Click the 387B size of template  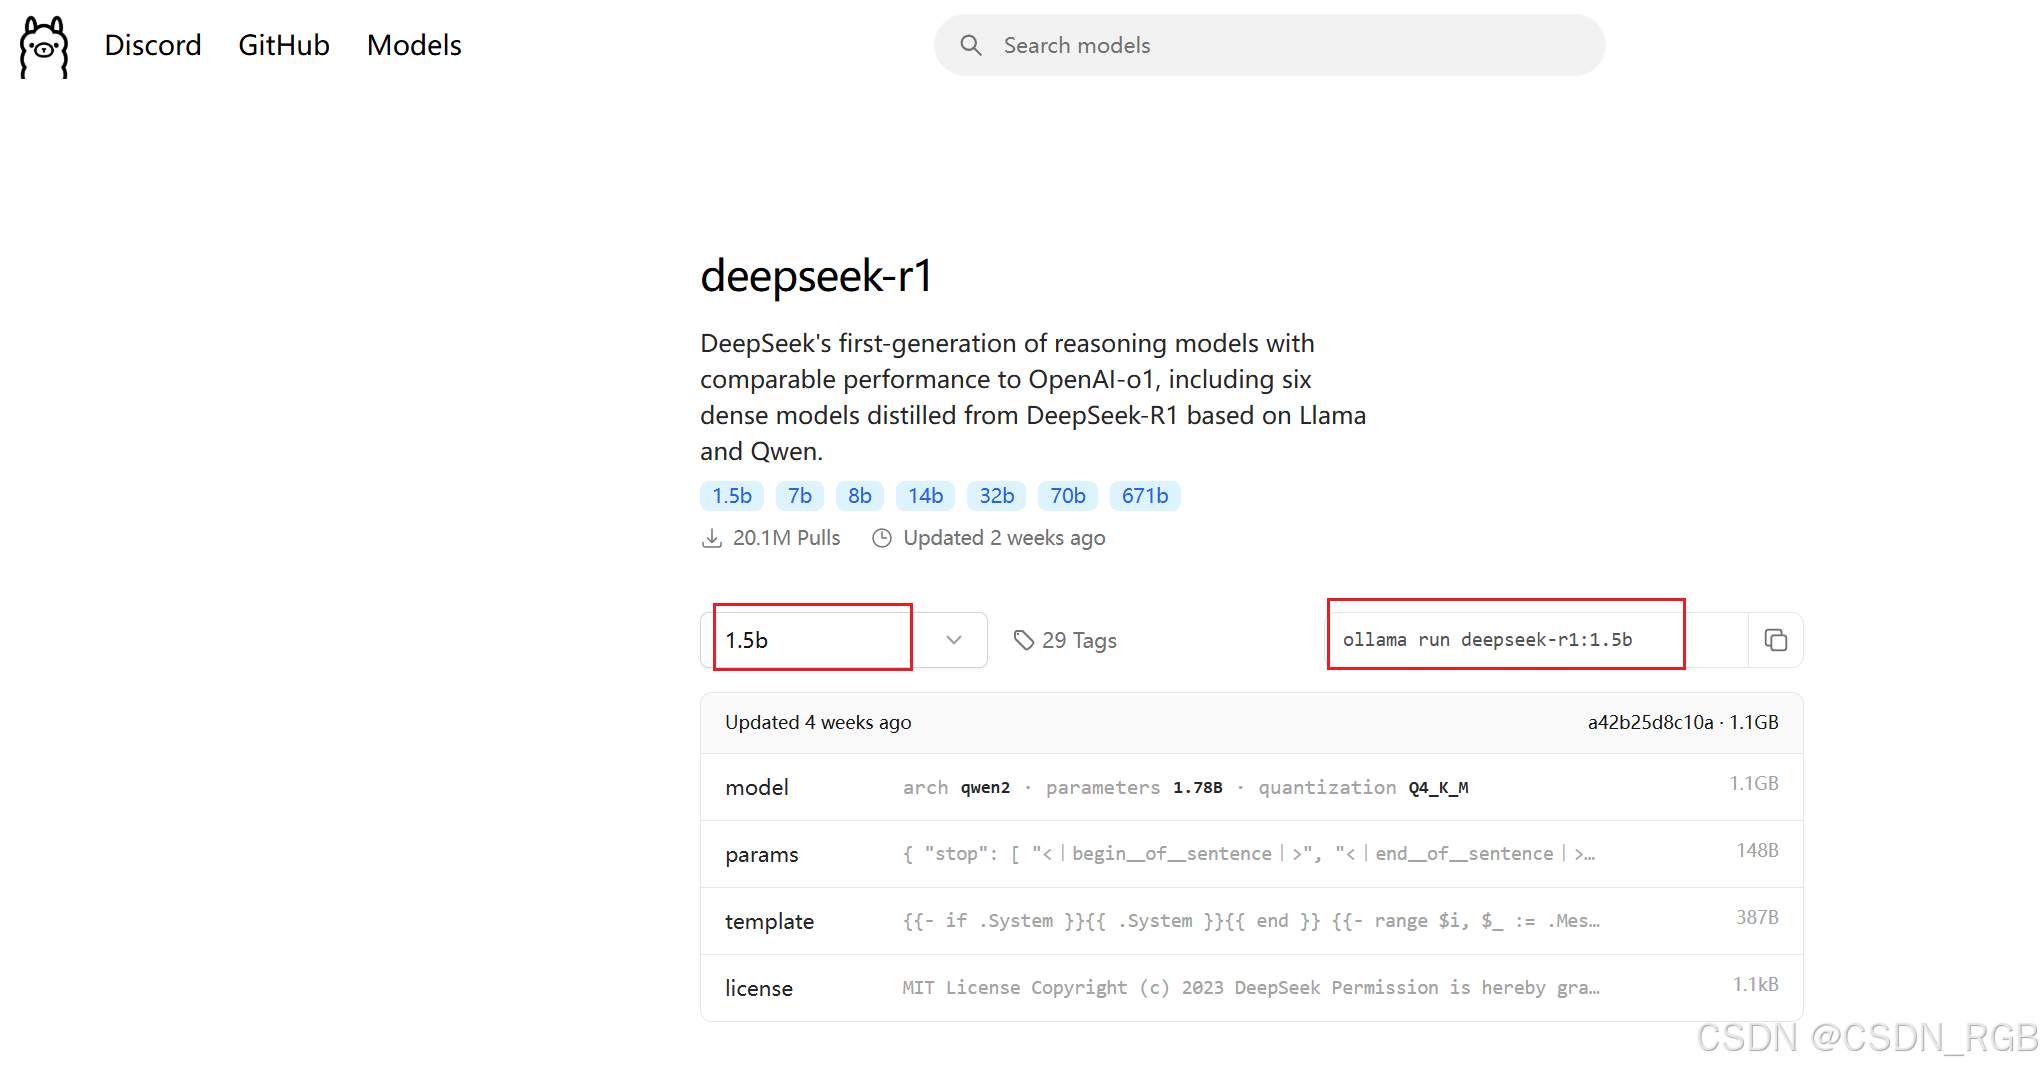coord(1757,917)
